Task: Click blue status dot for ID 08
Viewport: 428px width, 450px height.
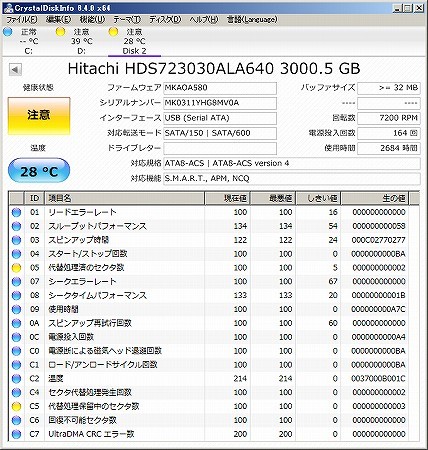Action: pyautogui.click(x=16, y=296)
